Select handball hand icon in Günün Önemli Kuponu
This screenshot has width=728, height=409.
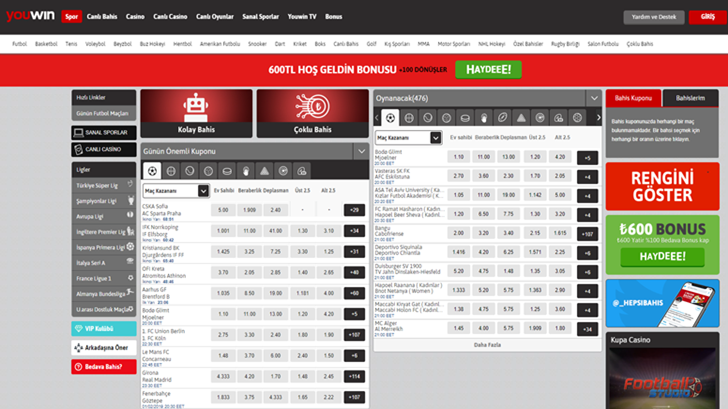tap(246, 171)
